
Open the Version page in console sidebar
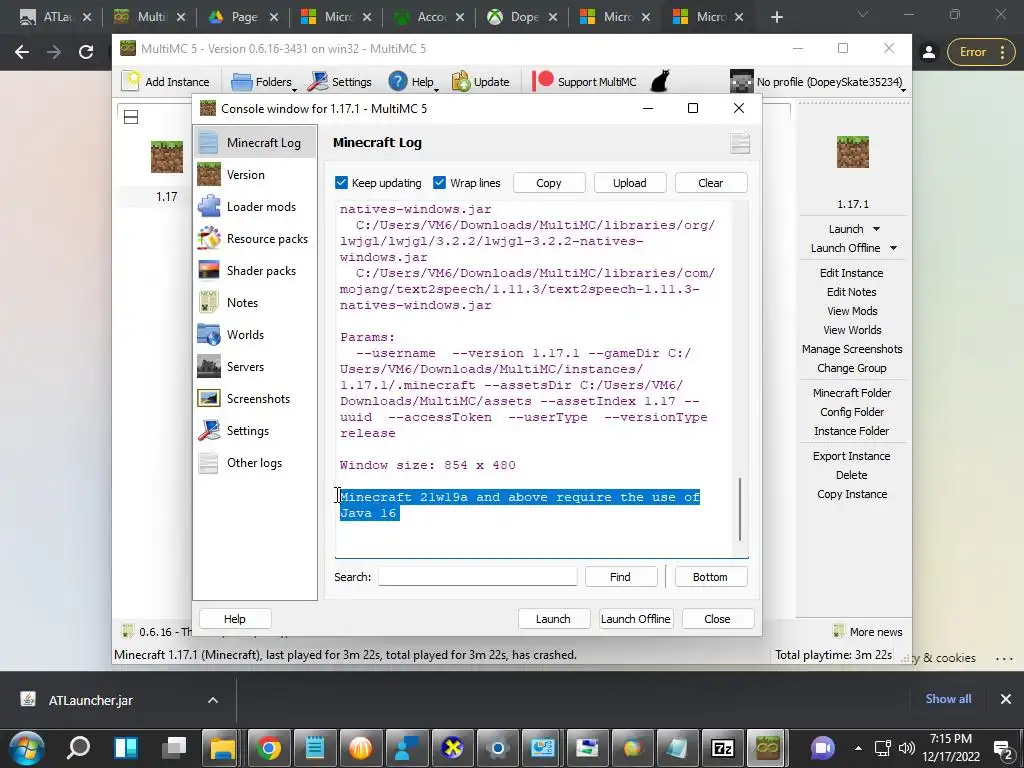255,174
